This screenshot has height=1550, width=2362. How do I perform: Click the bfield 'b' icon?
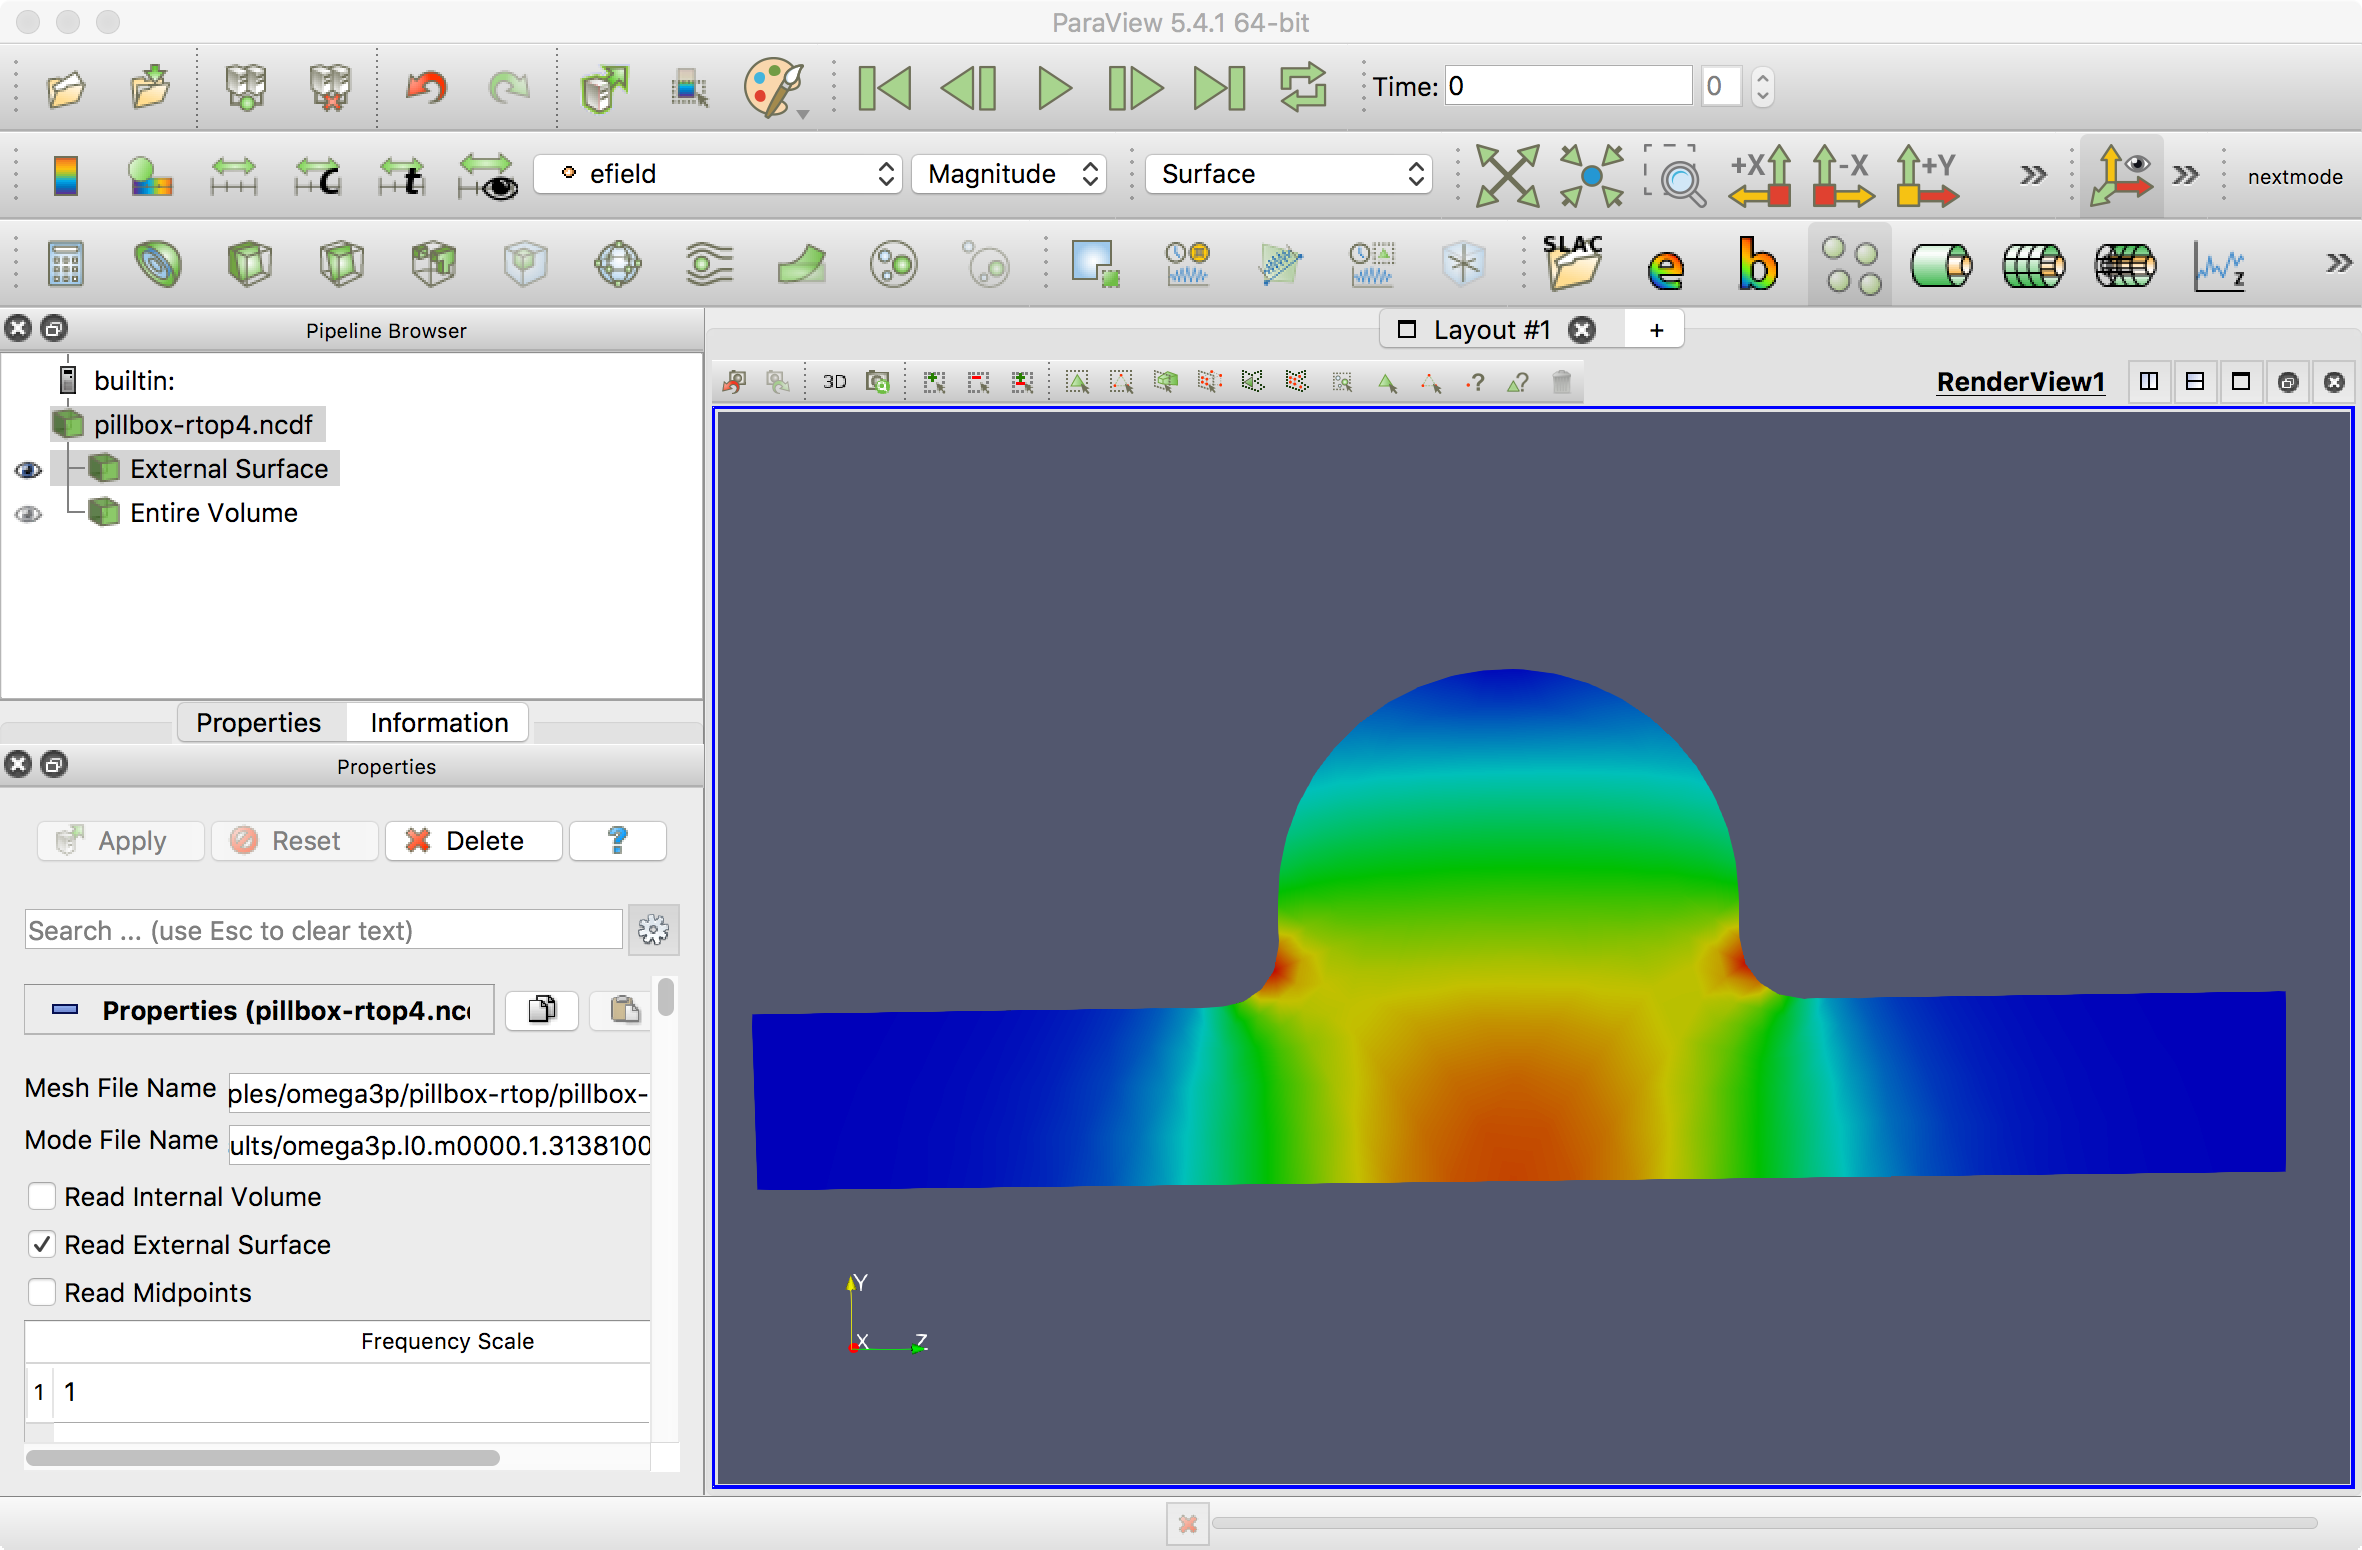point(1757,264)
